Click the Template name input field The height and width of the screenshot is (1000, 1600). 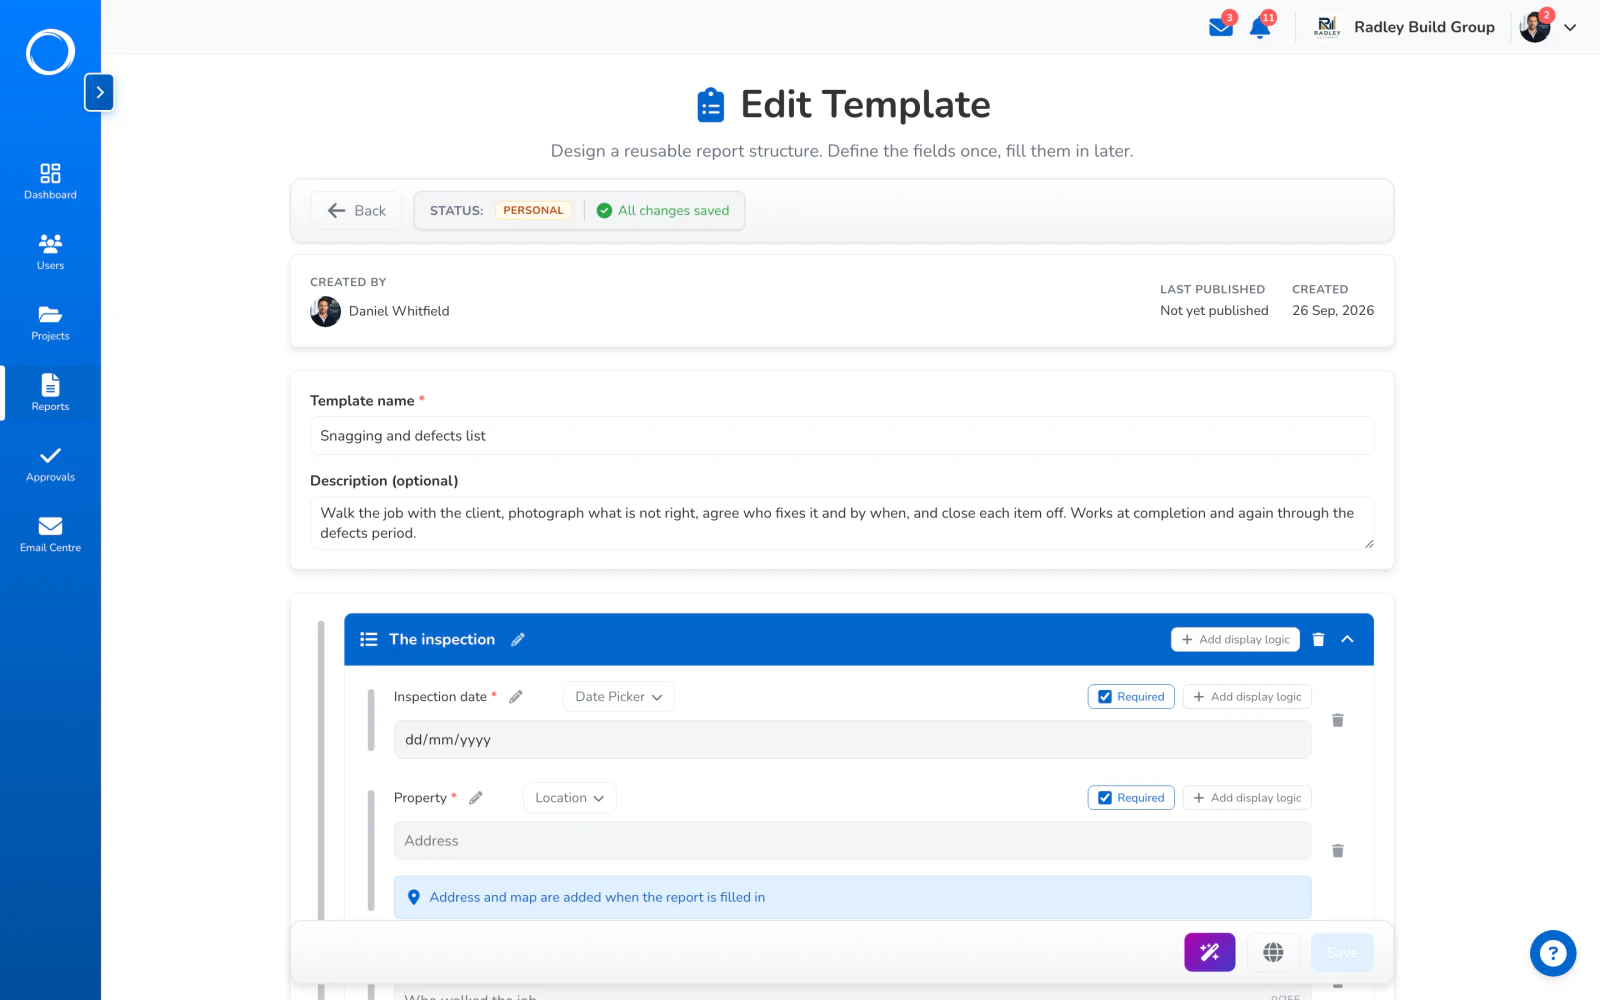point(842,436)
